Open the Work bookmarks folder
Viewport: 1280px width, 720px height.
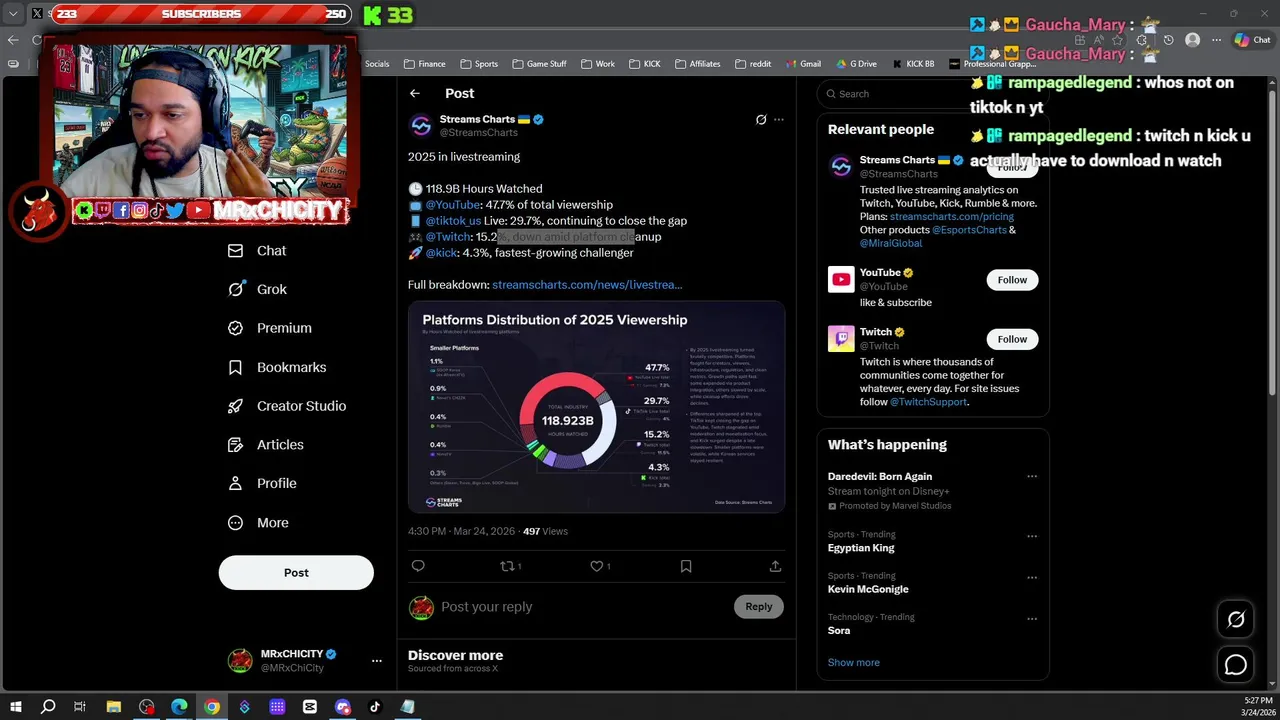tap(597, 64)
